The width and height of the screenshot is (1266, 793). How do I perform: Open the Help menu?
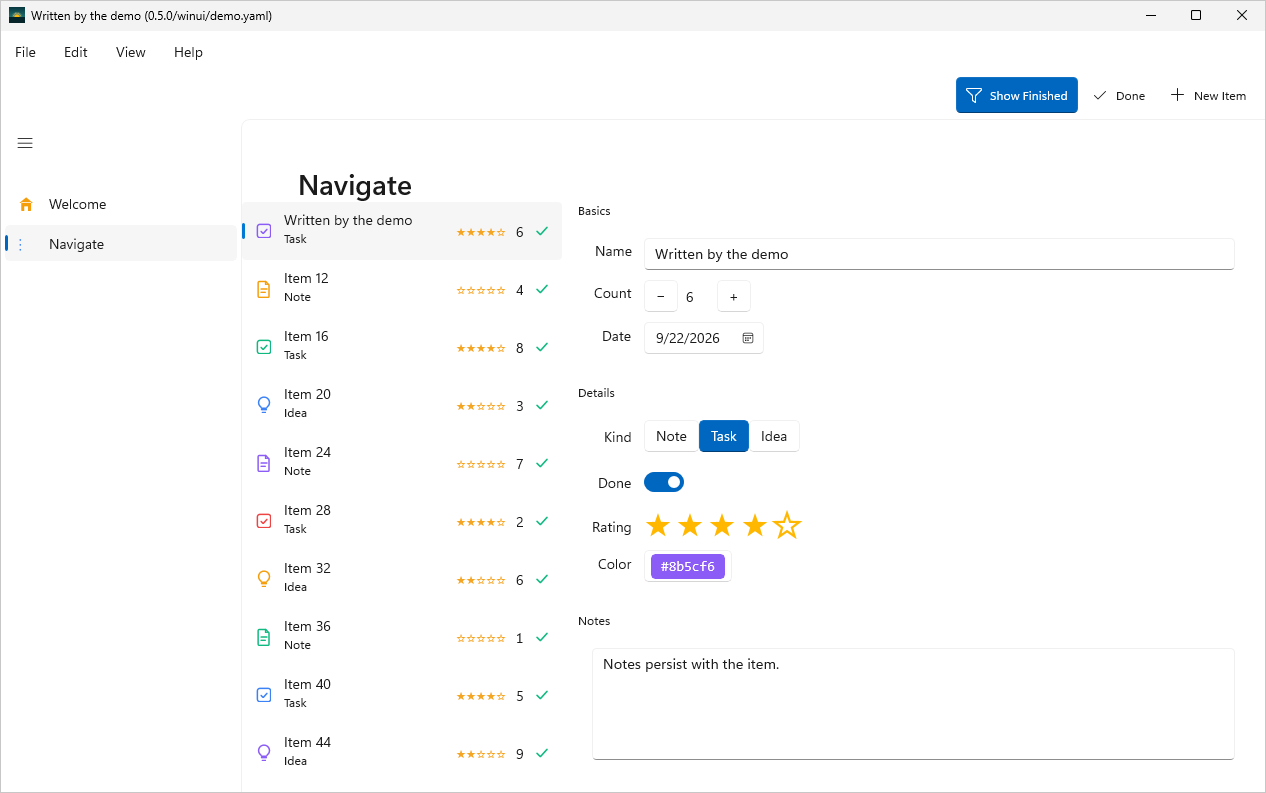pyautogui.click(x=188, y=52)
